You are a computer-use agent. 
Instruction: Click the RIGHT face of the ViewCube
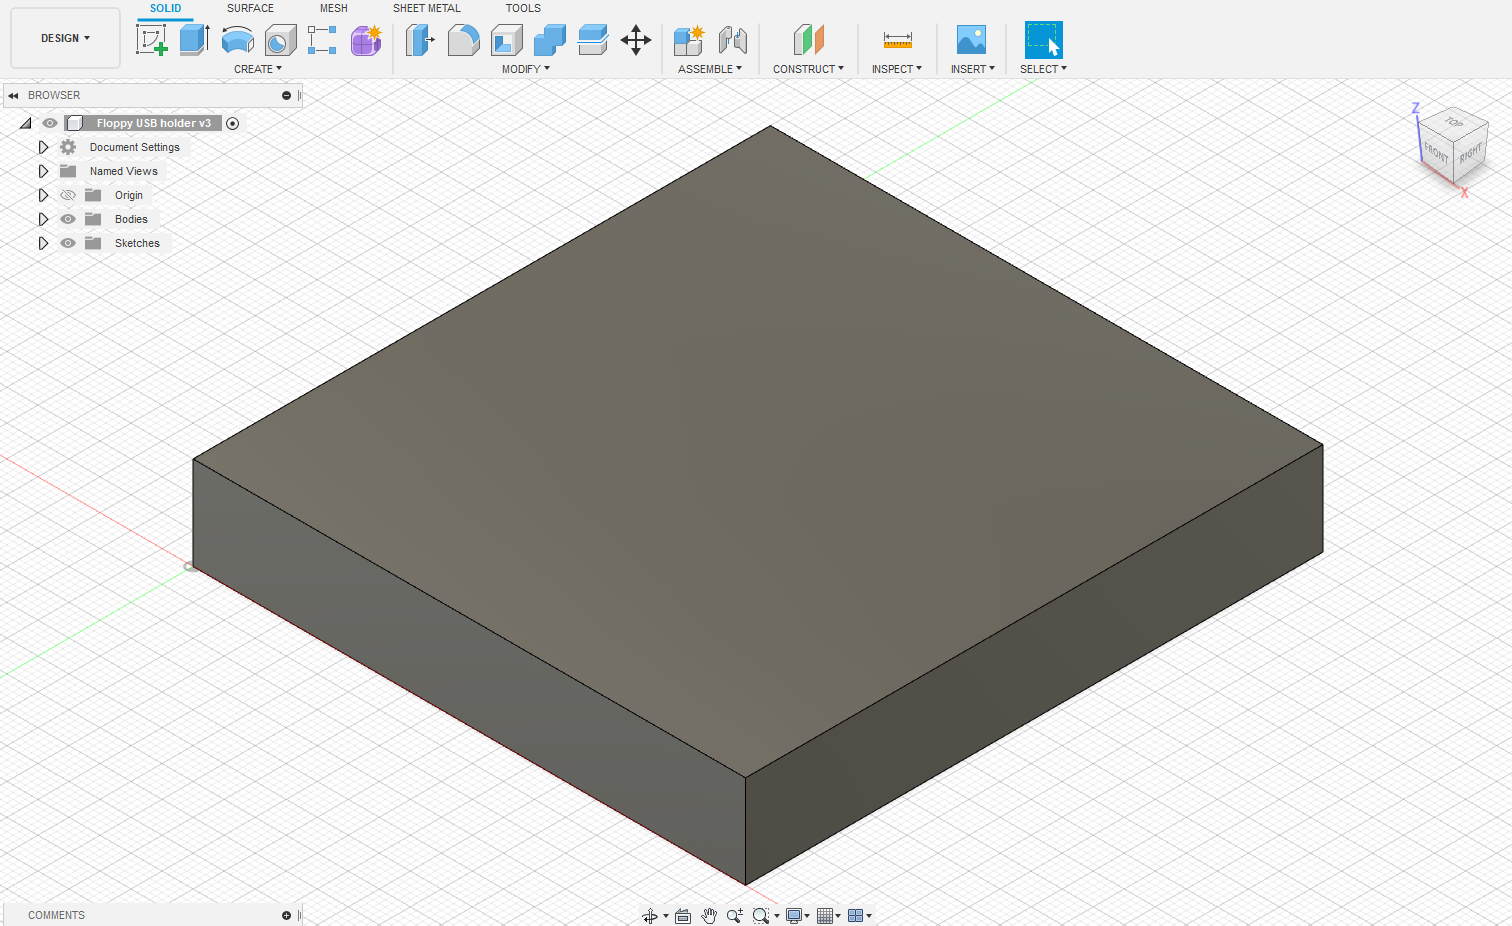click(1469, 155)
